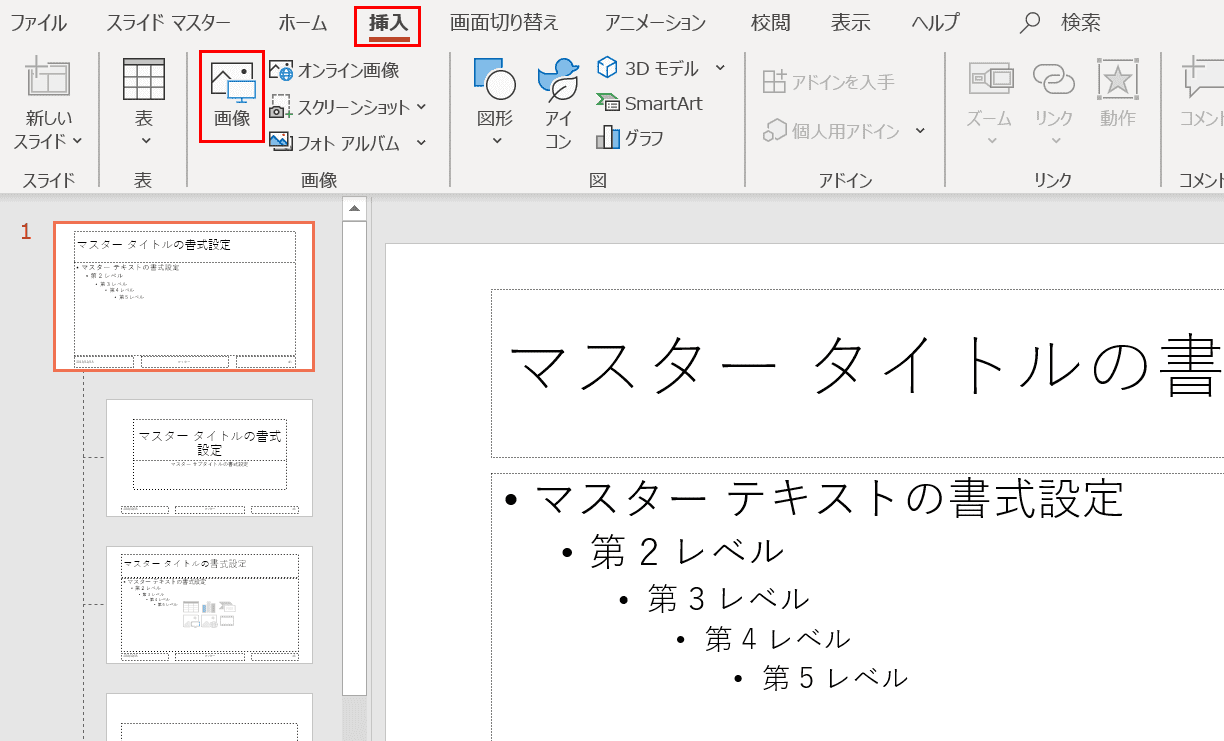Click the 第 3 レベル text line
Image resolution: width=1224 pixels, height=741 pixels.
pos(728,599)
